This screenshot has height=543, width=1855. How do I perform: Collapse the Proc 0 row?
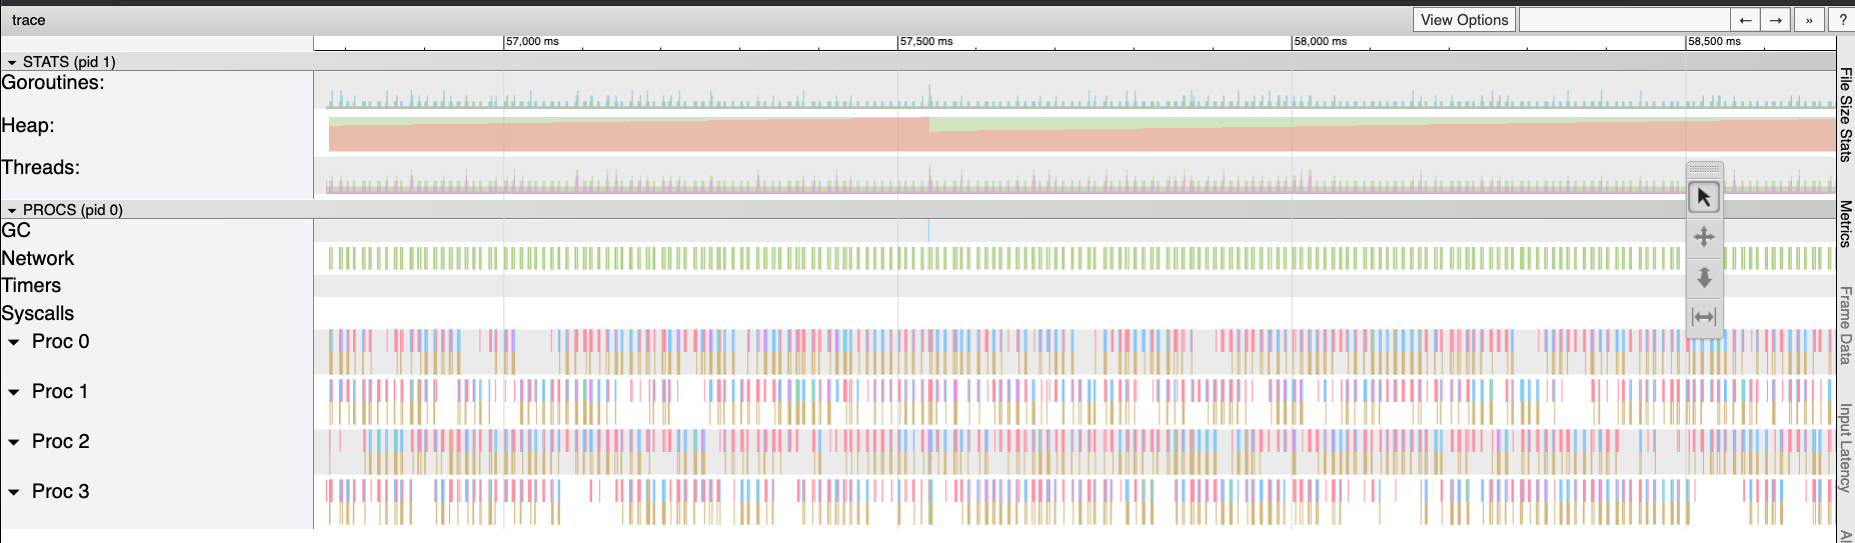(14, 342)
